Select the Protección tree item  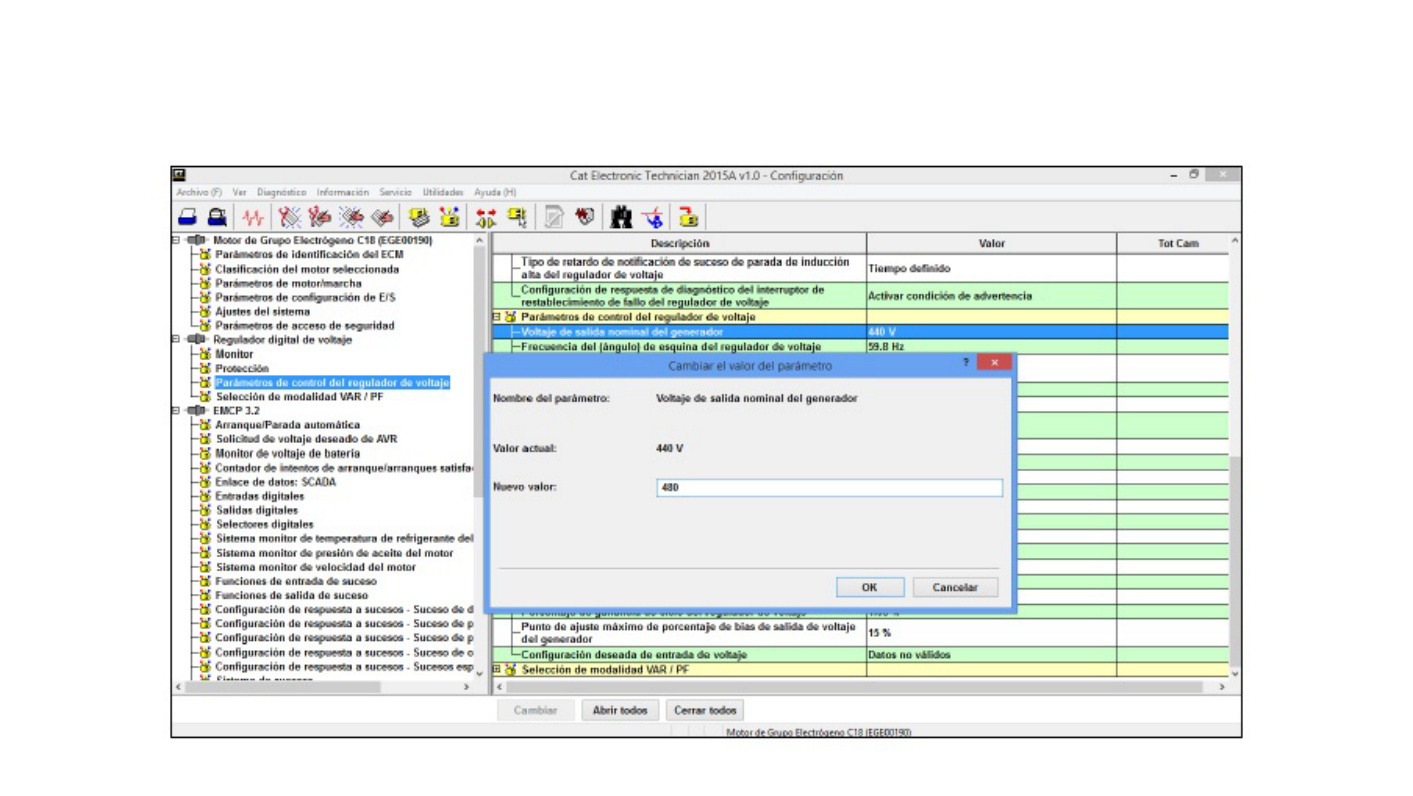pyautogui.click(x=242, y=368)
